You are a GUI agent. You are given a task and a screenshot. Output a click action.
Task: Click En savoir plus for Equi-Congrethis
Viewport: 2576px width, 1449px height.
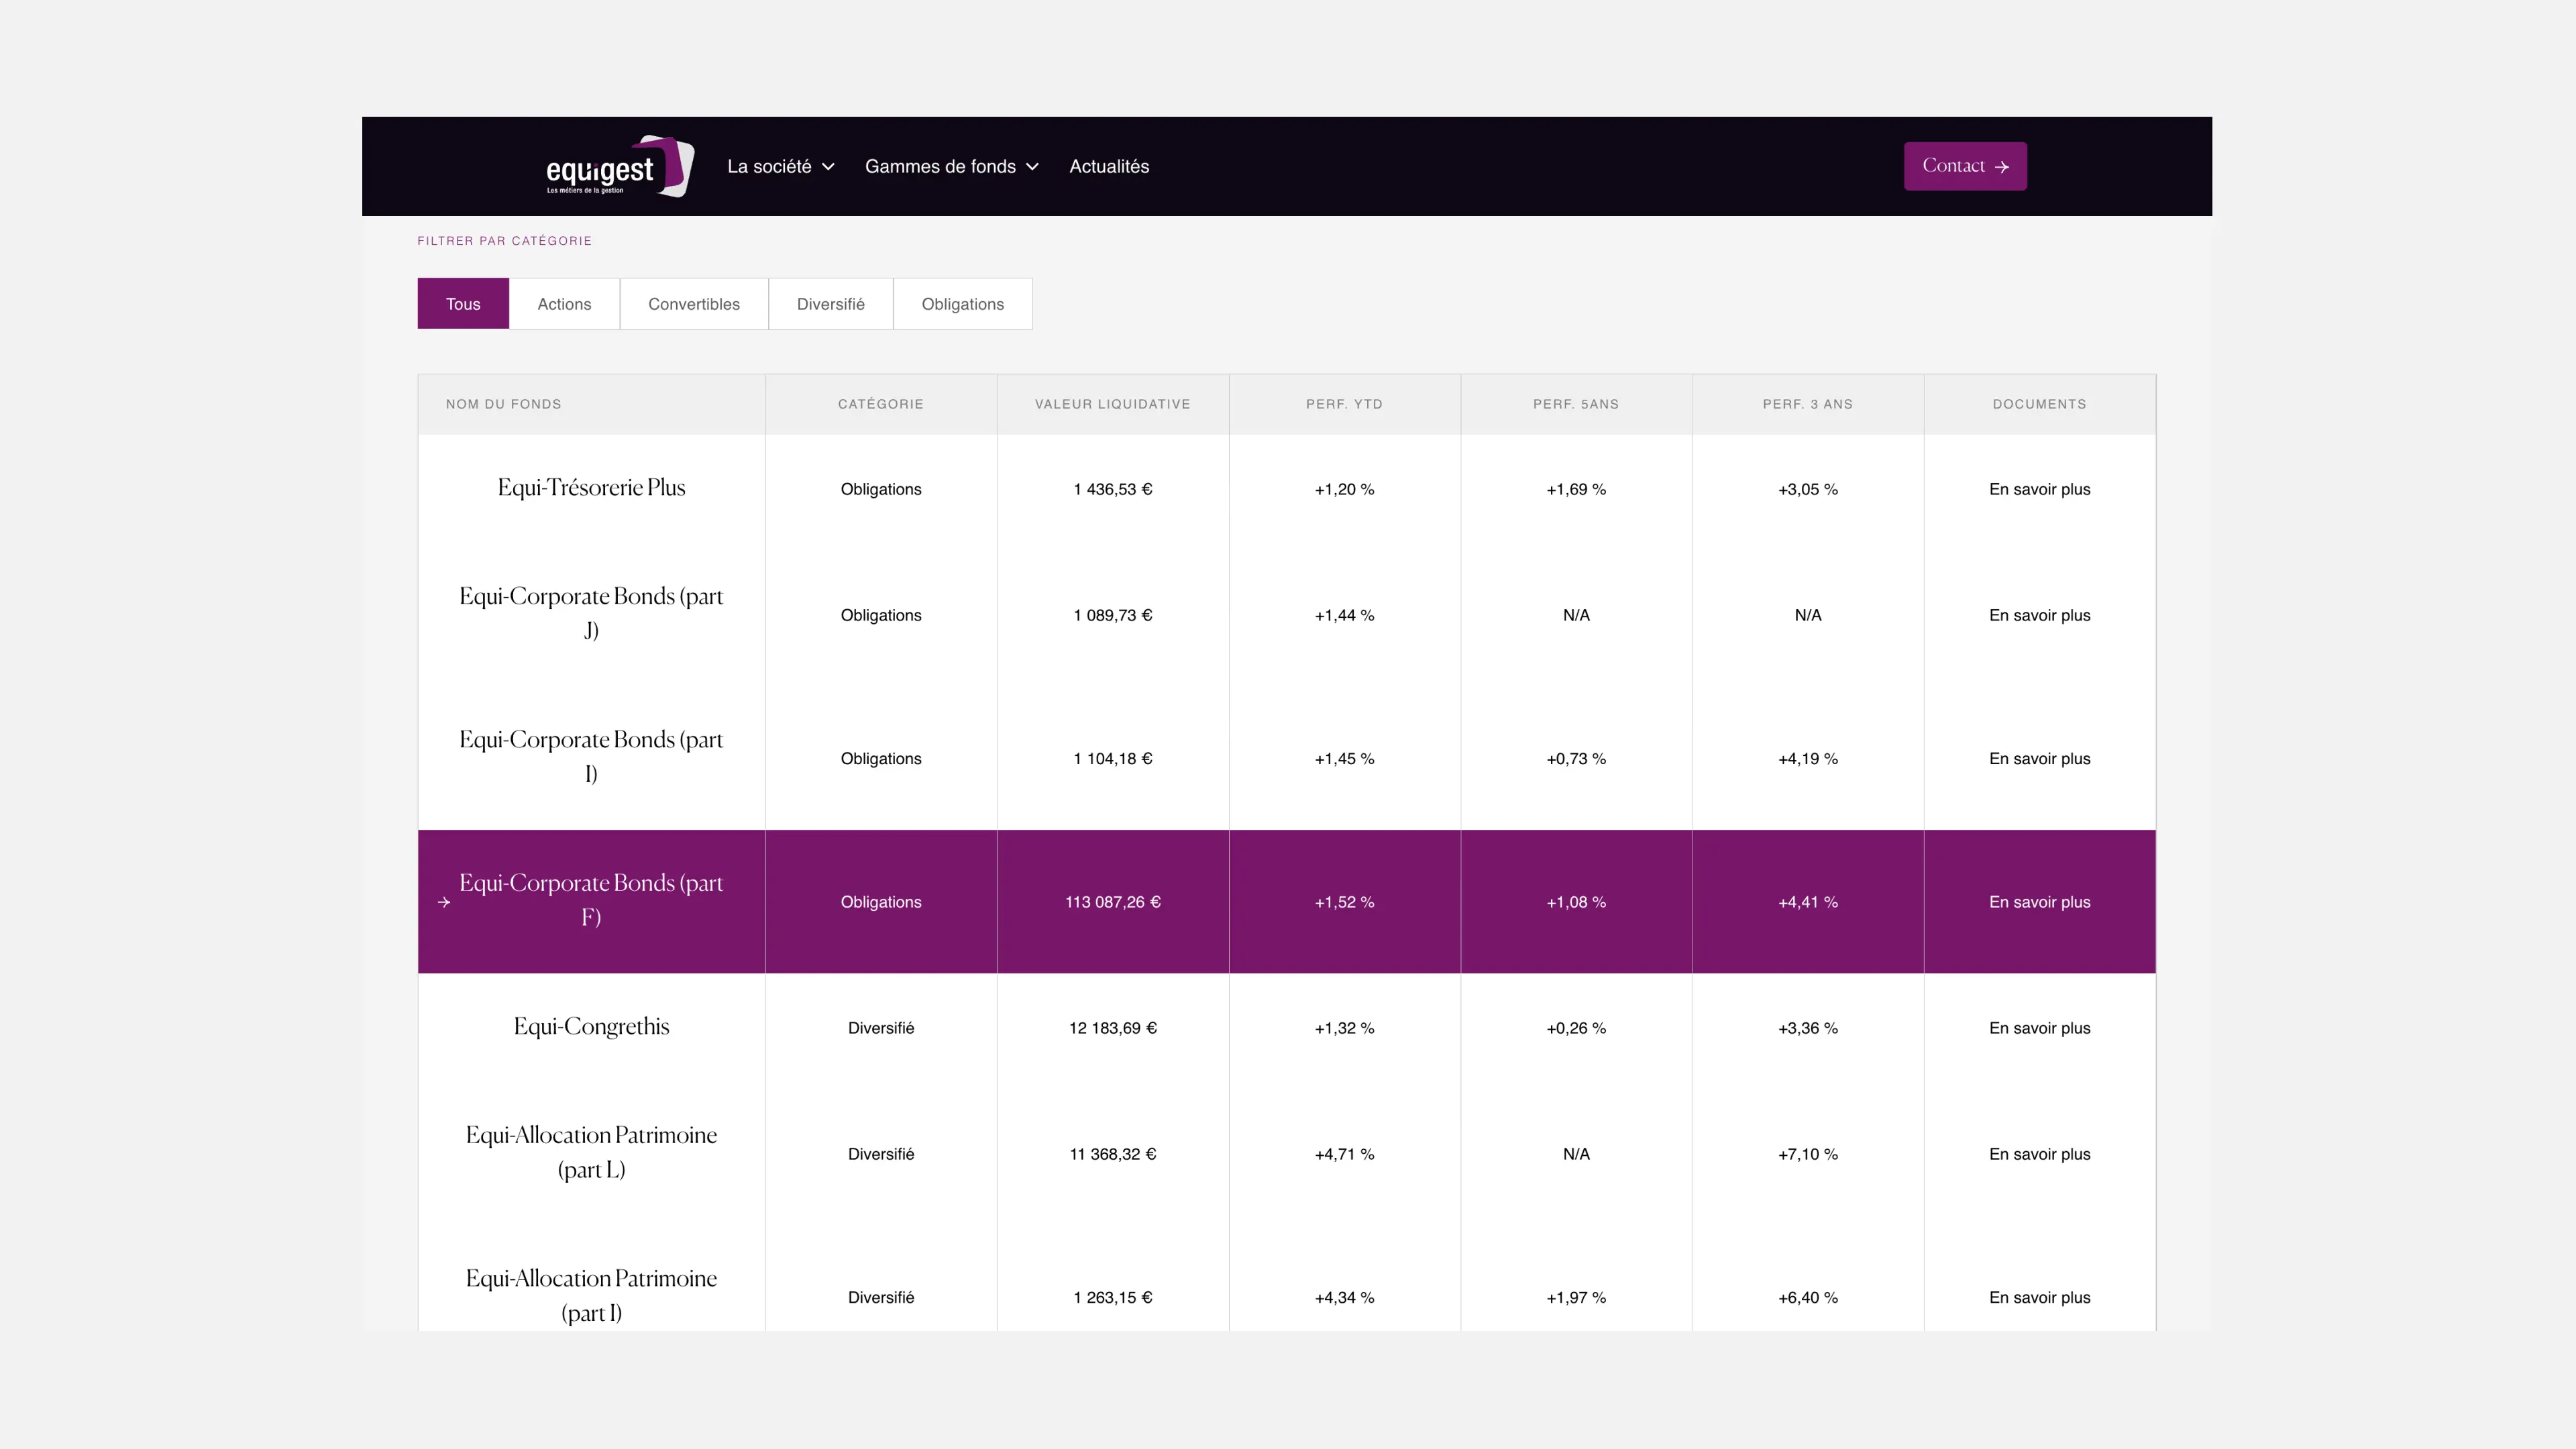click(x=2039, y=1028)
